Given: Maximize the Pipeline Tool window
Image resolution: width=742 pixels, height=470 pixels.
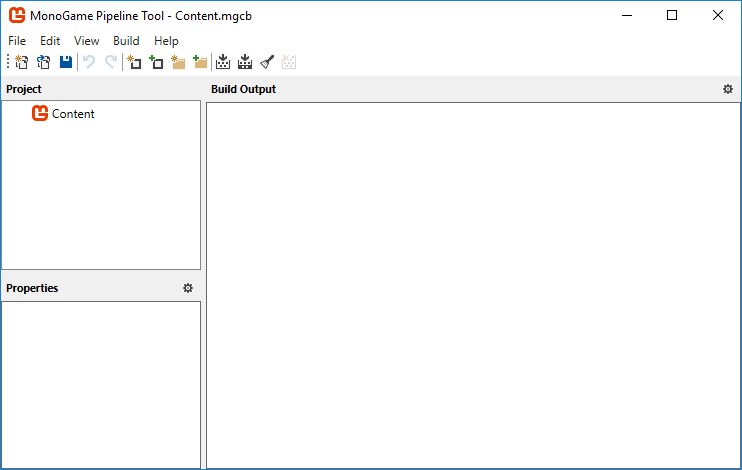Looking at the screenshot, I should click(671, 15).
